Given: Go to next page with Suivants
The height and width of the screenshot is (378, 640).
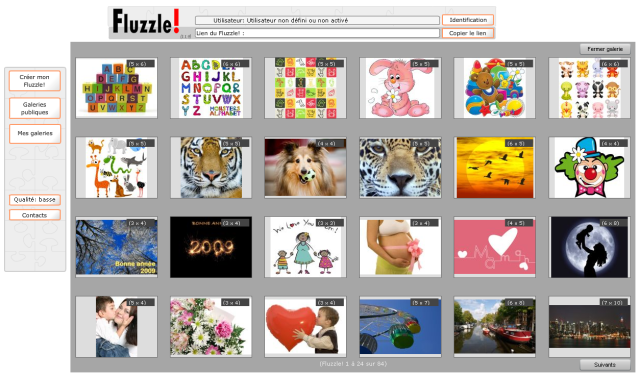Looking at the screenshot, I should 605,365.
